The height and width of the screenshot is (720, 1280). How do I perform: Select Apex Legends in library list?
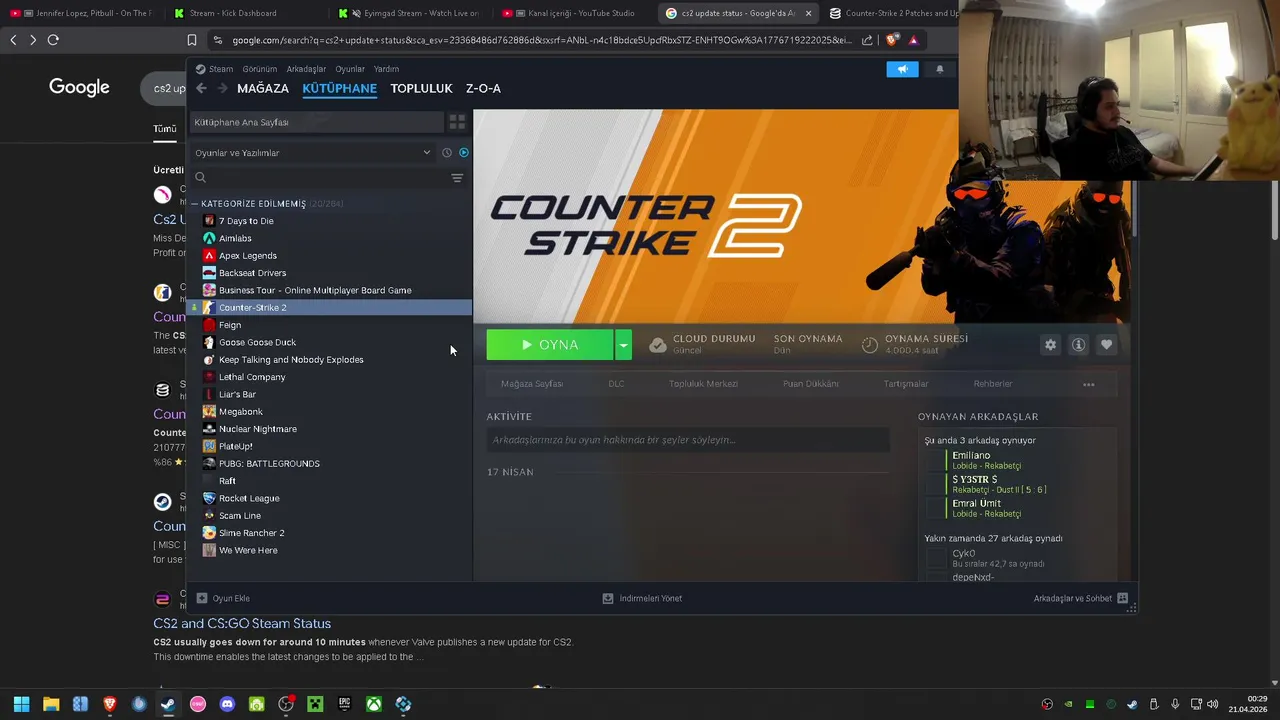[x=248, y=256]
